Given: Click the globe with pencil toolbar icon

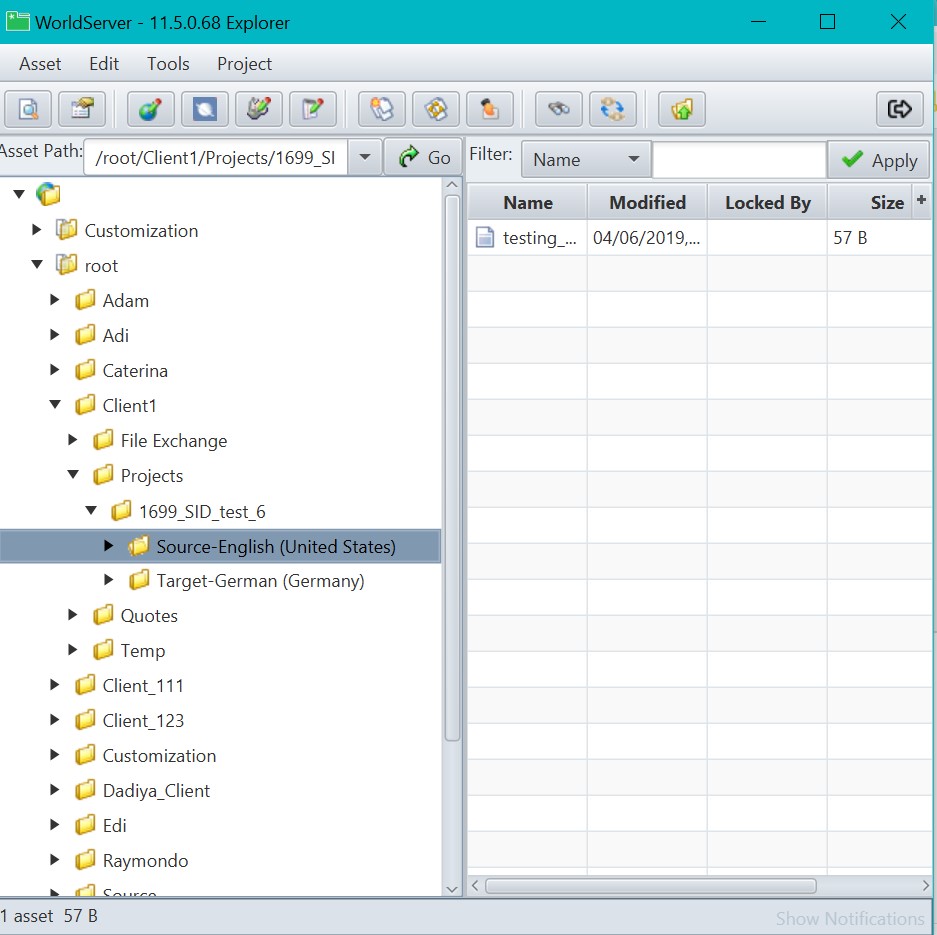Looking at the screenshot, I should 151,109.
